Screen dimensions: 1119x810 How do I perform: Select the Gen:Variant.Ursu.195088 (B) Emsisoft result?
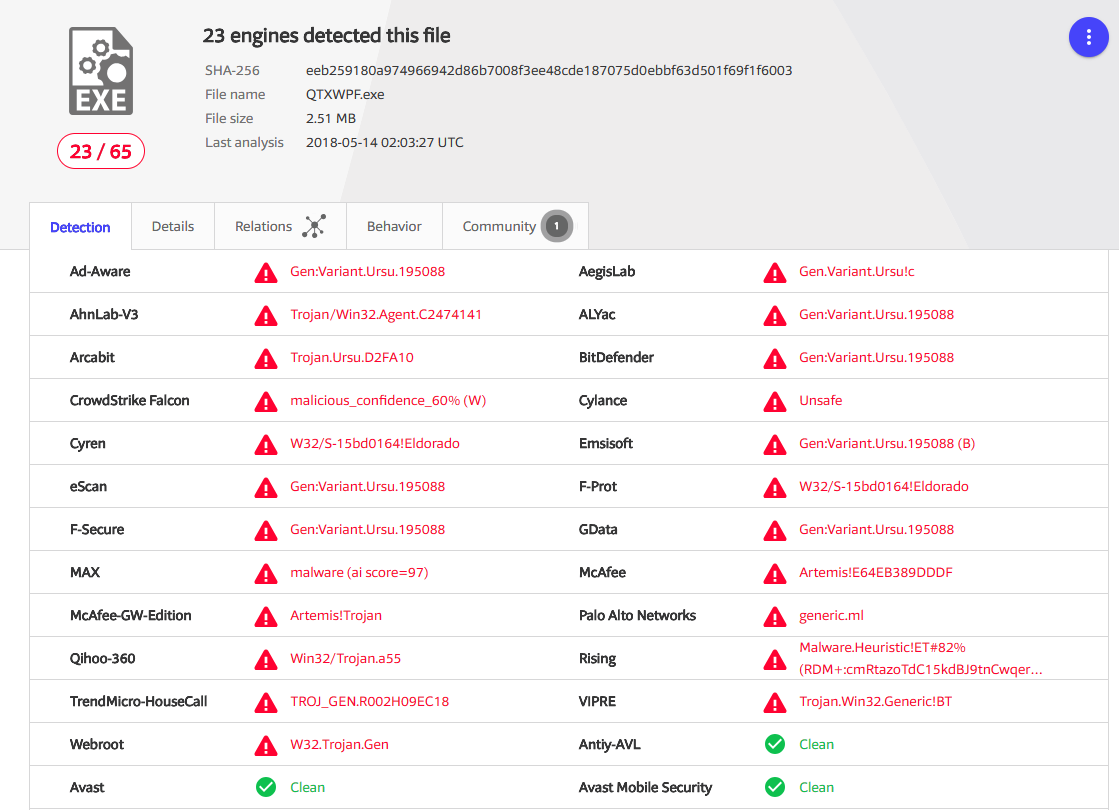tap(887, 443)
